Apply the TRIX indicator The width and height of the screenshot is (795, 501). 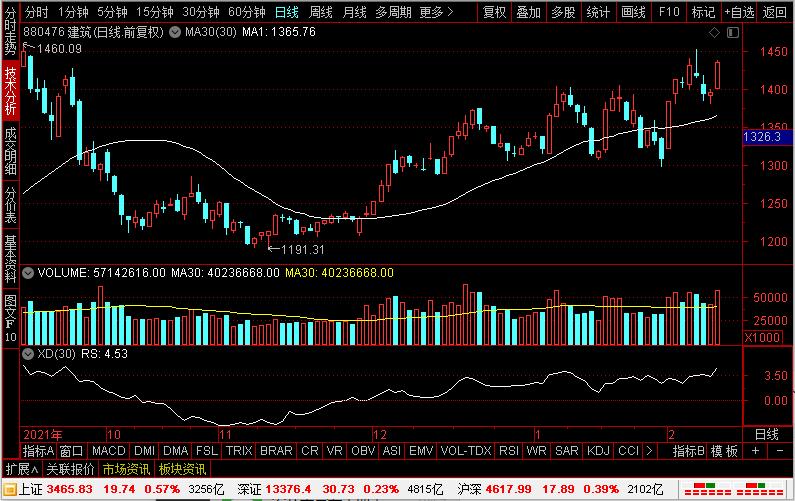[x=239, y=451]
